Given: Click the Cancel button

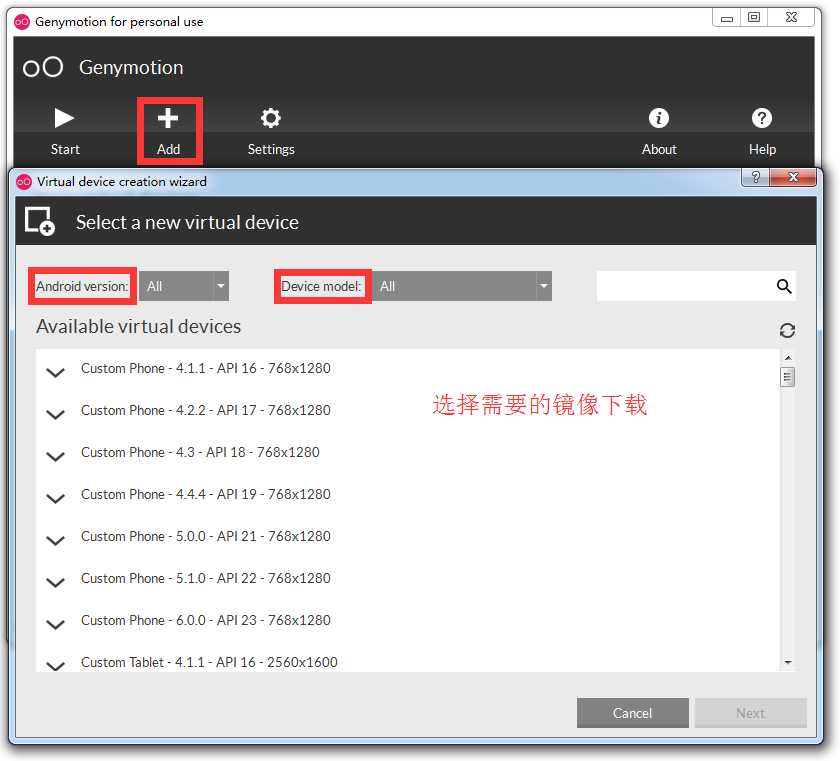Looking at the screenshot, I should point(633,713).
